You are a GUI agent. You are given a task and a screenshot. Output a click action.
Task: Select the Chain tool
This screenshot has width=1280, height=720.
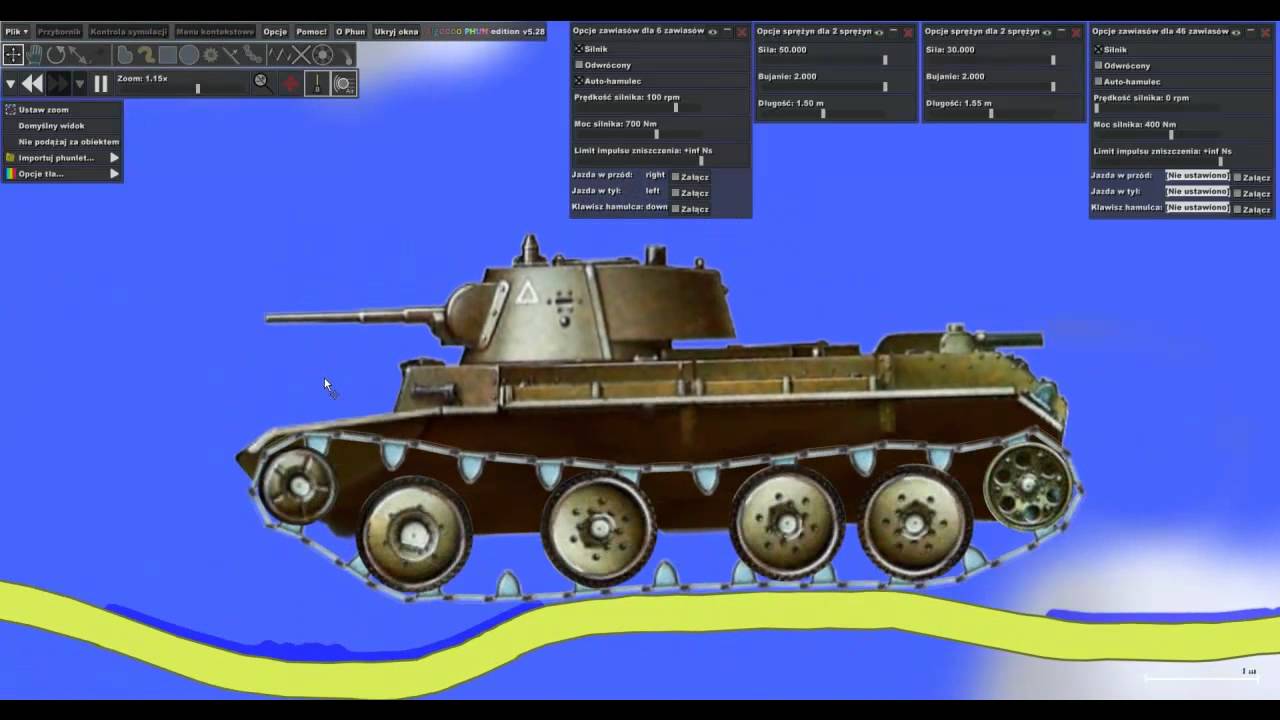(254, 55)
